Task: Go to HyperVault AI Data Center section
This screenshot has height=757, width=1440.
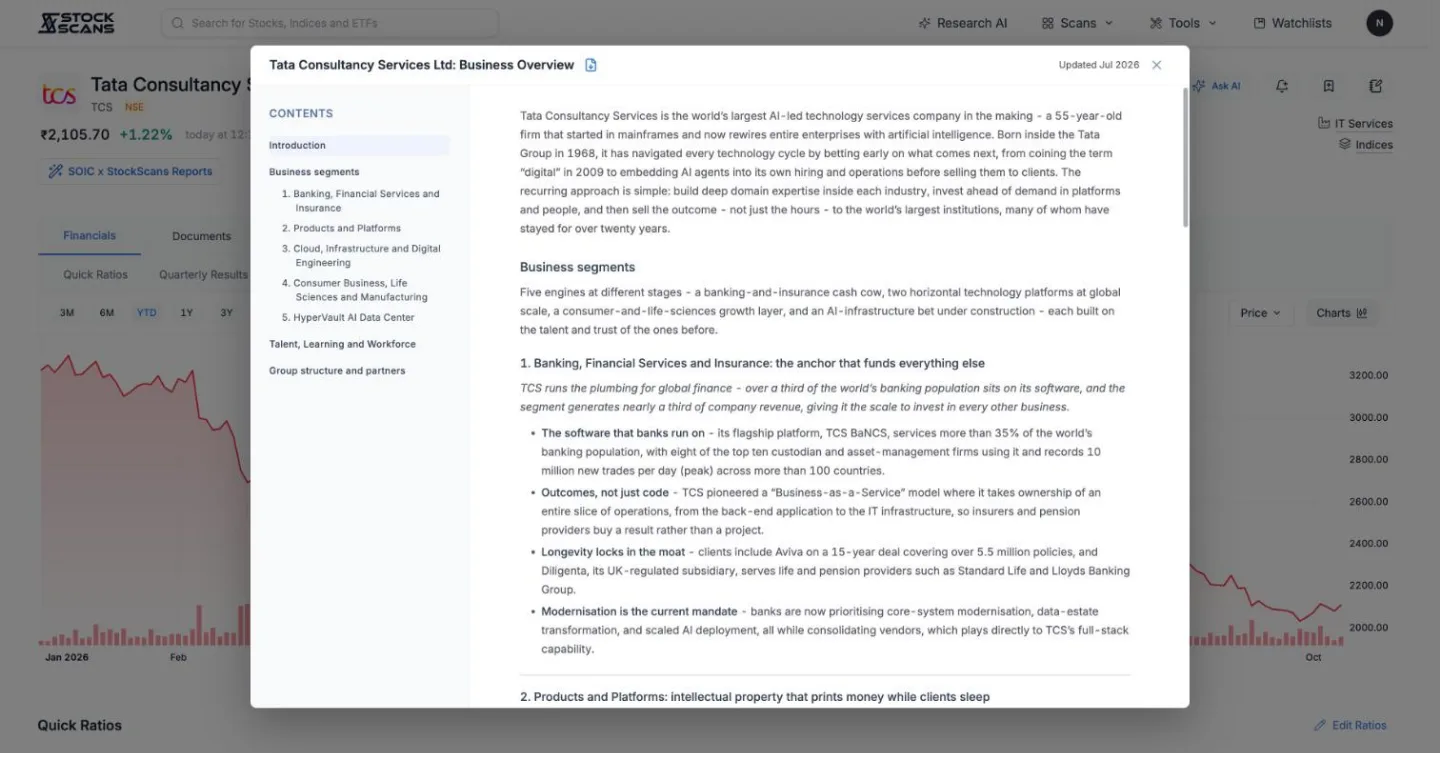Action: click(348, 317)
